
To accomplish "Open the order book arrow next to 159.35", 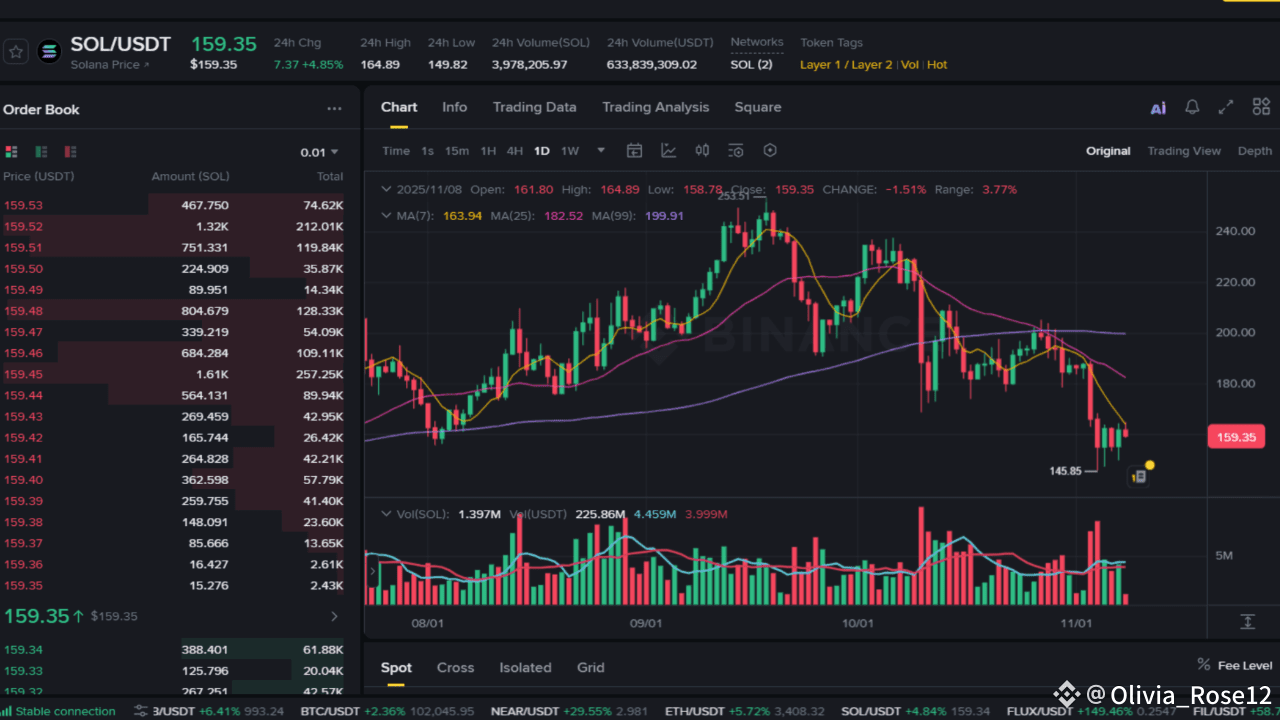I will pyautogui.click(x=334, y=616).
